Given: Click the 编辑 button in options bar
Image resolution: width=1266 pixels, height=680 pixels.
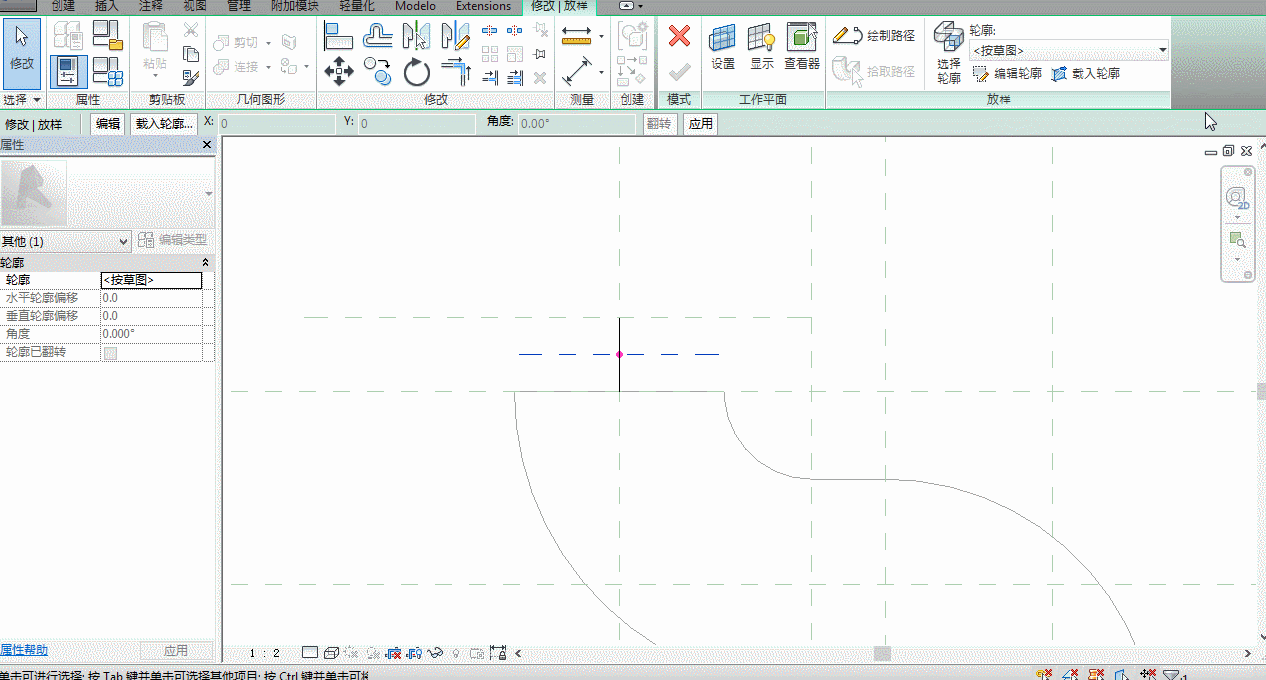Looking at the screenshot, I should tap(107, 124).
